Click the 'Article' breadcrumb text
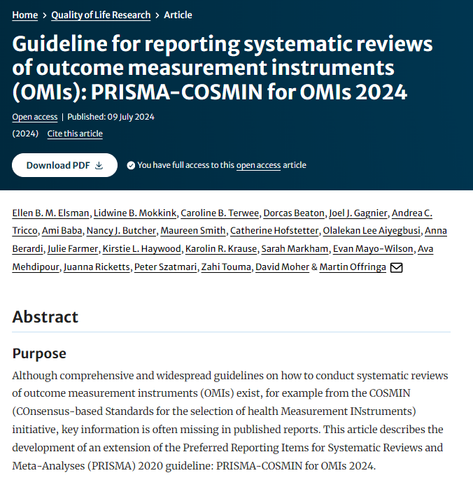 click(x=178, y=15)
